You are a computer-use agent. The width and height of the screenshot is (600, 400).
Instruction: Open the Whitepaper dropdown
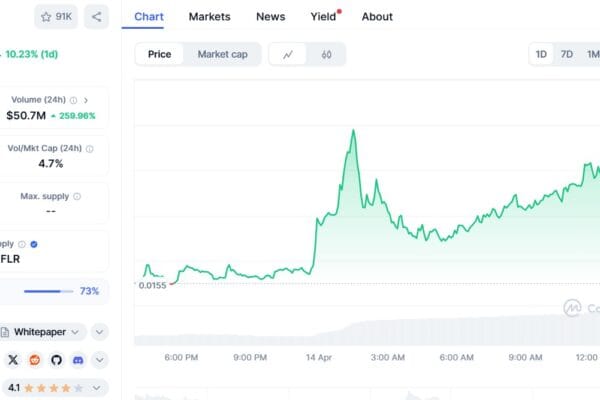[43, 332]
